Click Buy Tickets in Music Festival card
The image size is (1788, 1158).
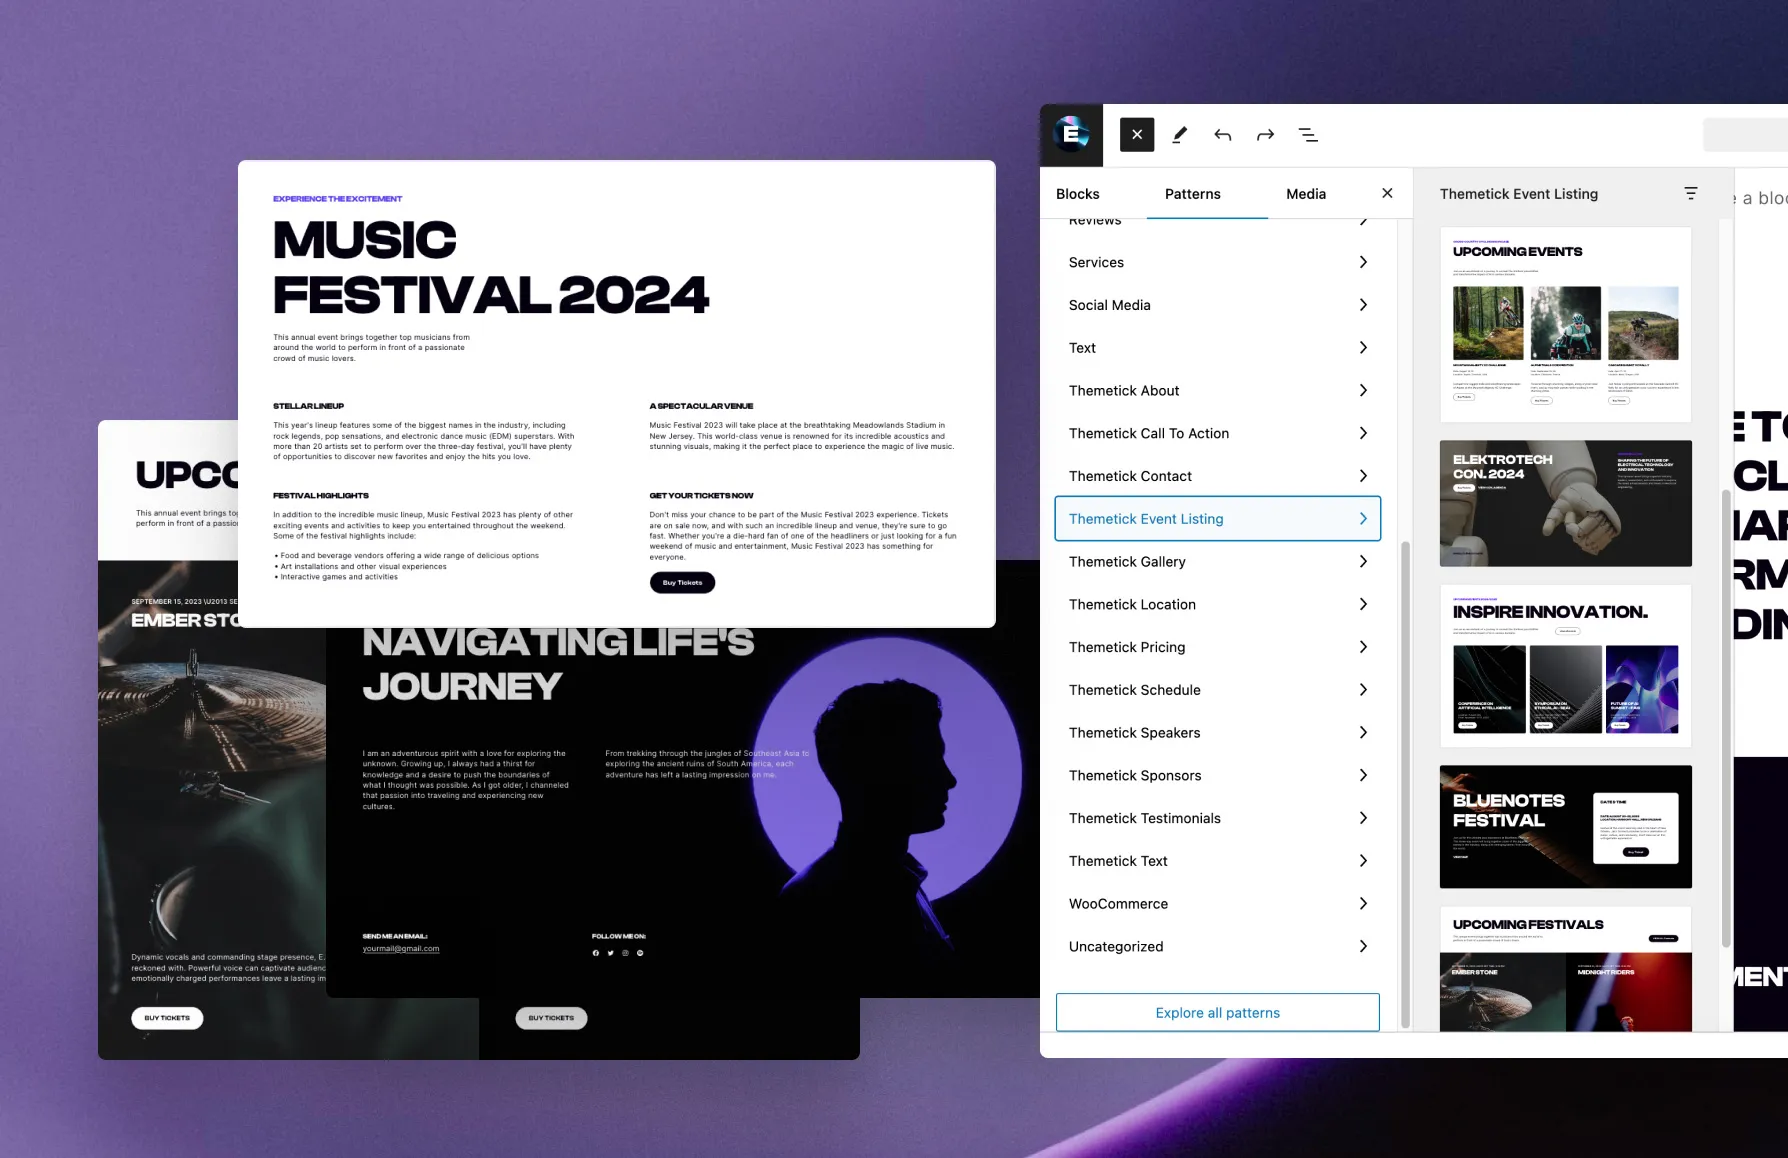coord(682,582)
